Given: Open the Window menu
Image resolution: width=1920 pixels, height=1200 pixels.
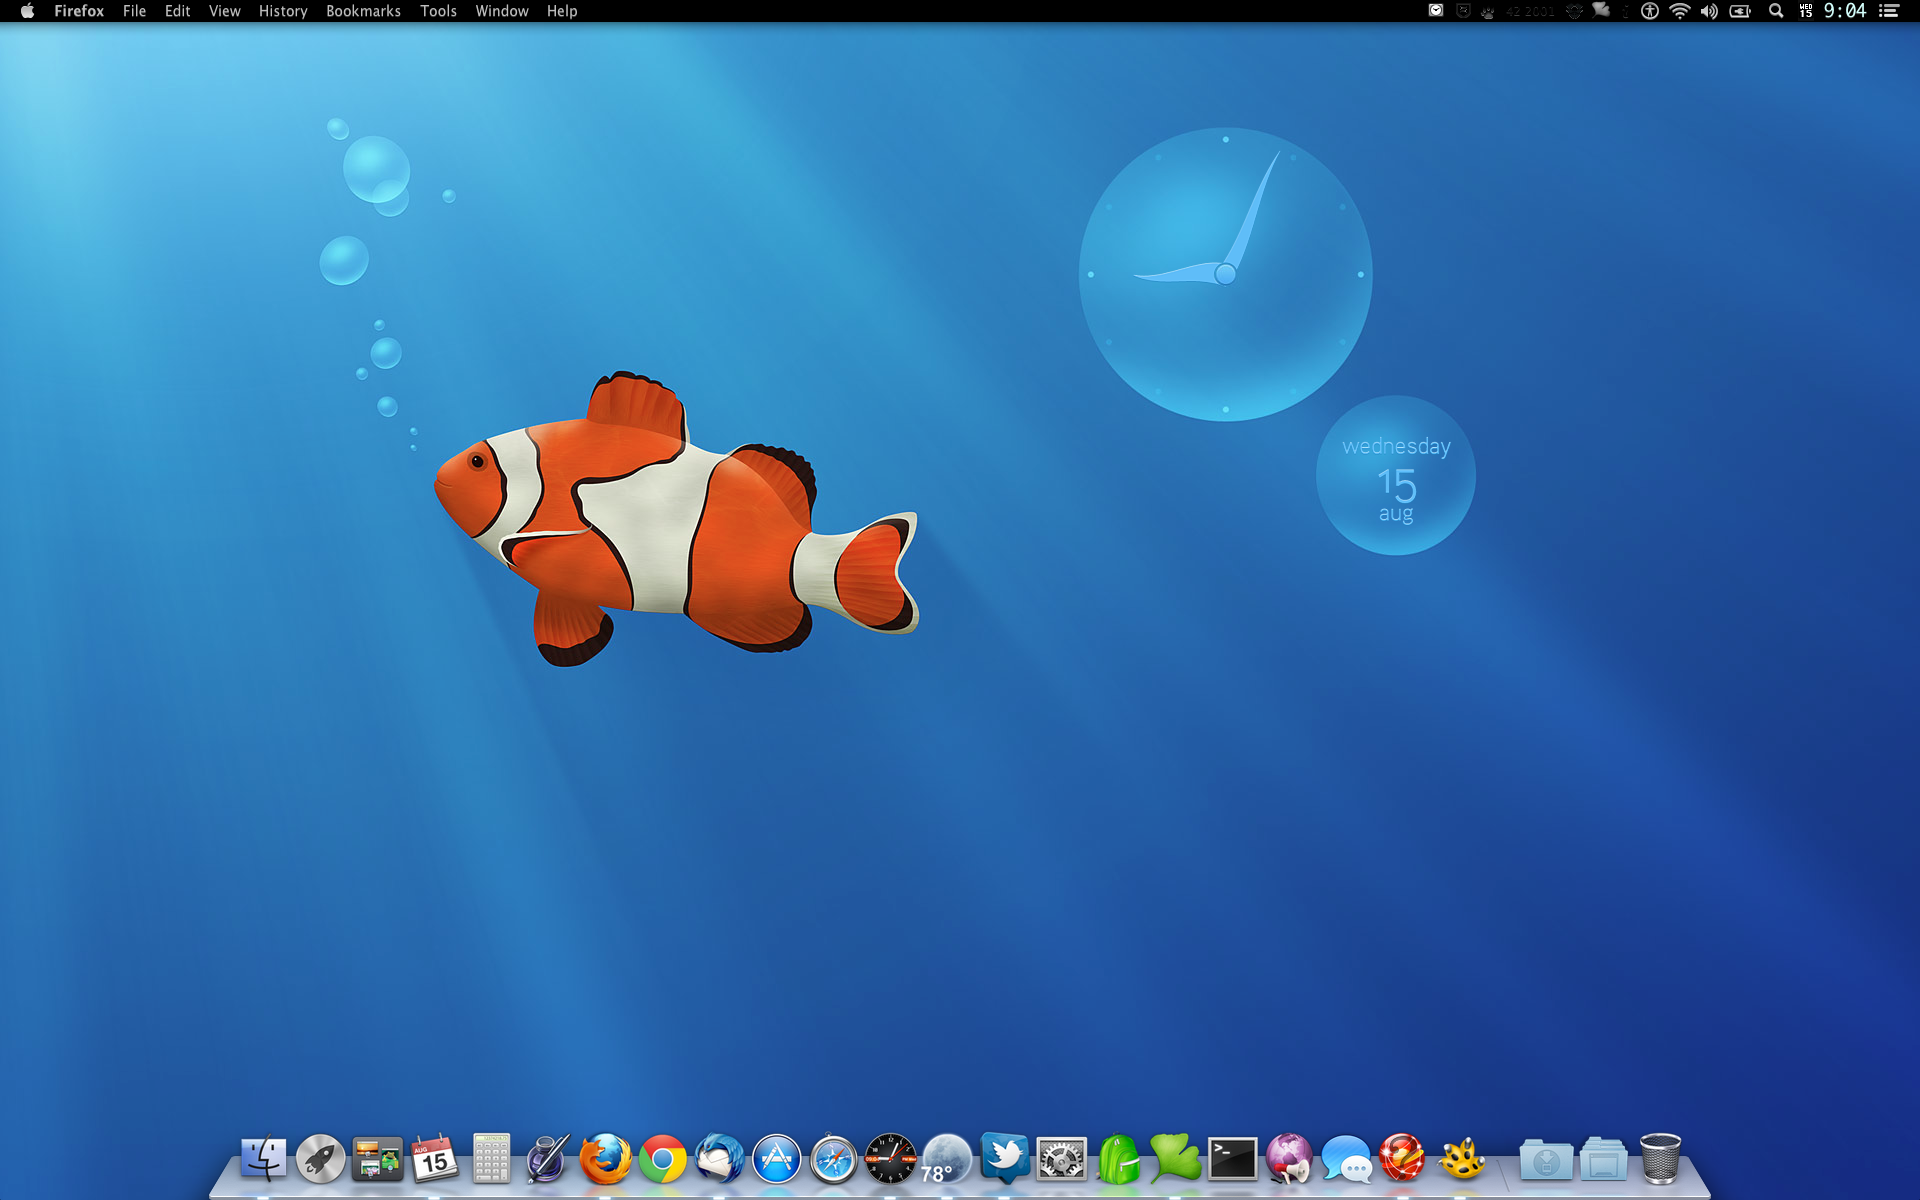Looking at the screenshot, I should (501, 11).
